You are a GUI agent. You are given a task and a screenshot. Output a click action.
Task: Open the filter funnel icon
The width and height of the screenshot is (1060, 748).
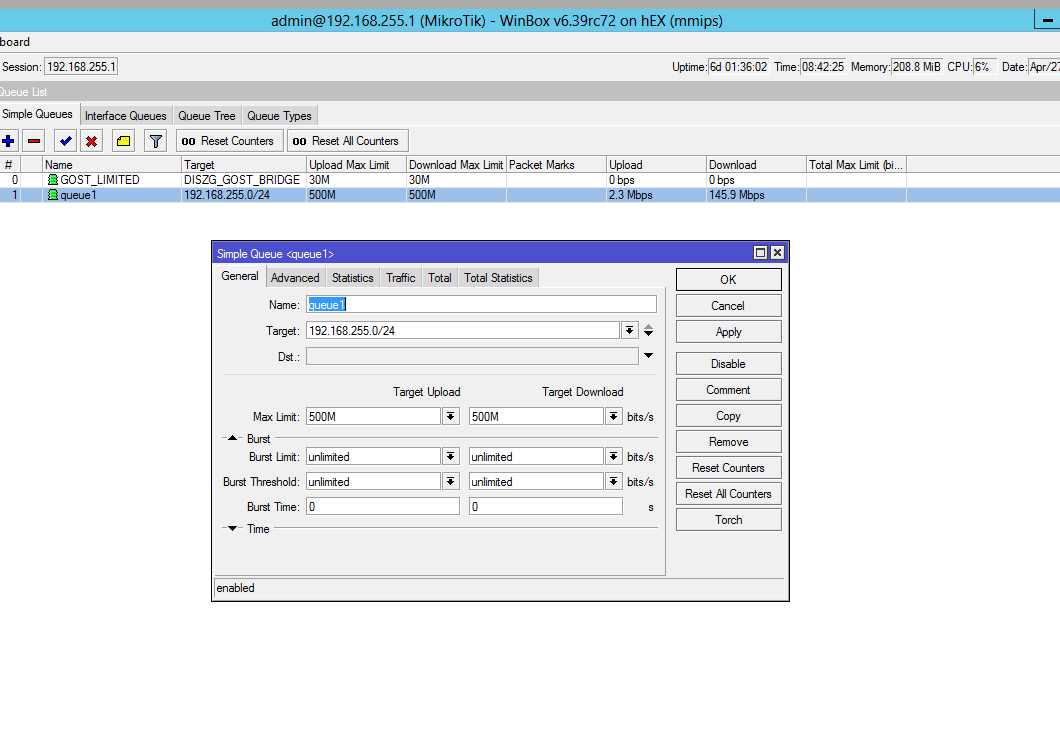coord(155,141)
